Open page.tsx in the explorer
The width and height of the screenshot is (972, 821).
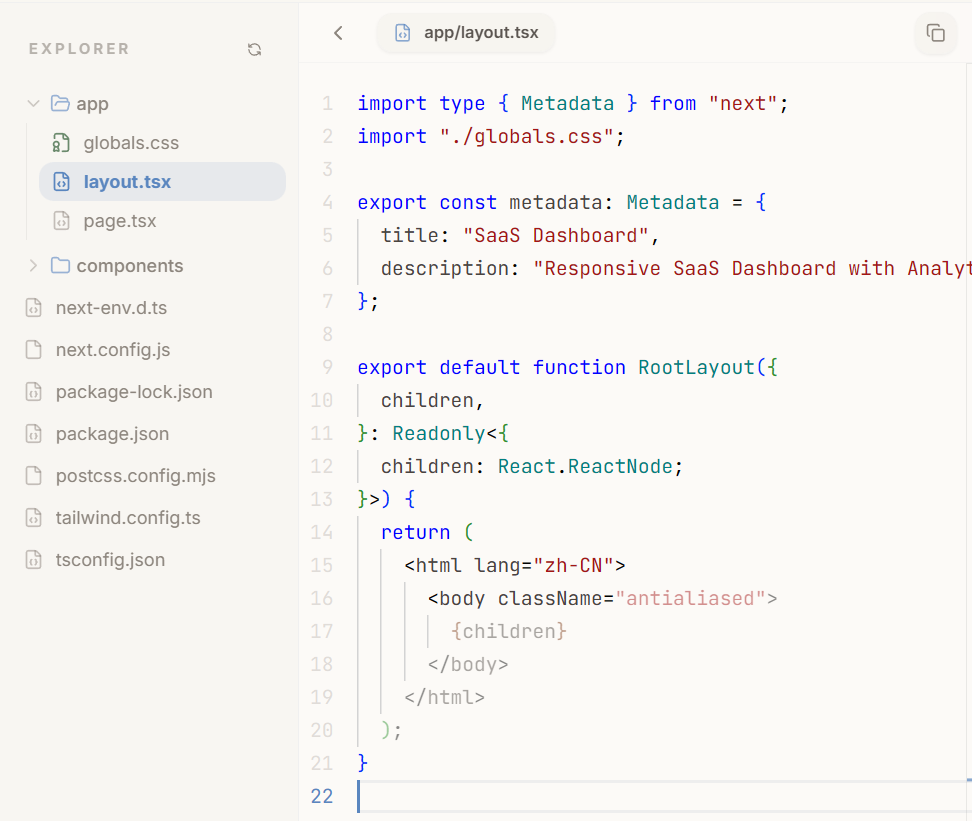[x=119, y=221]
